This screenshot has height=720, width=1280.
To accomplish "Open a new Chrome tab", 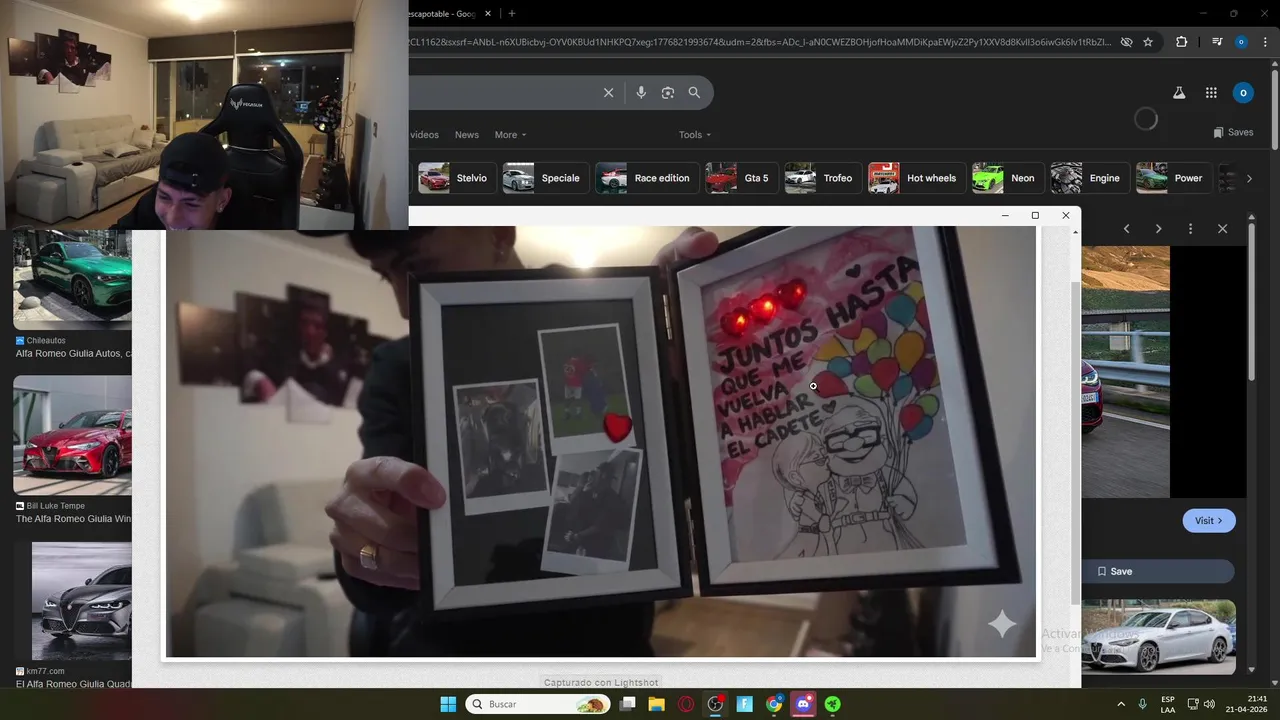I will [x=512, y=13].
